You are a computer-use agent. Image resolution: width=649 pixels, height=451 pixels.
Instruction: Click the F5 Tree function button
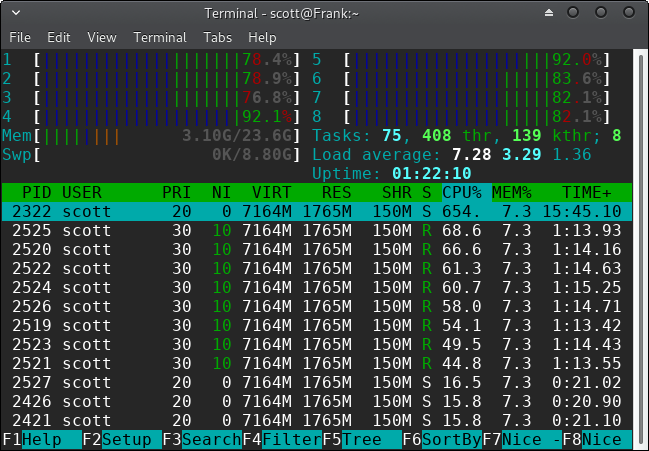362,439
